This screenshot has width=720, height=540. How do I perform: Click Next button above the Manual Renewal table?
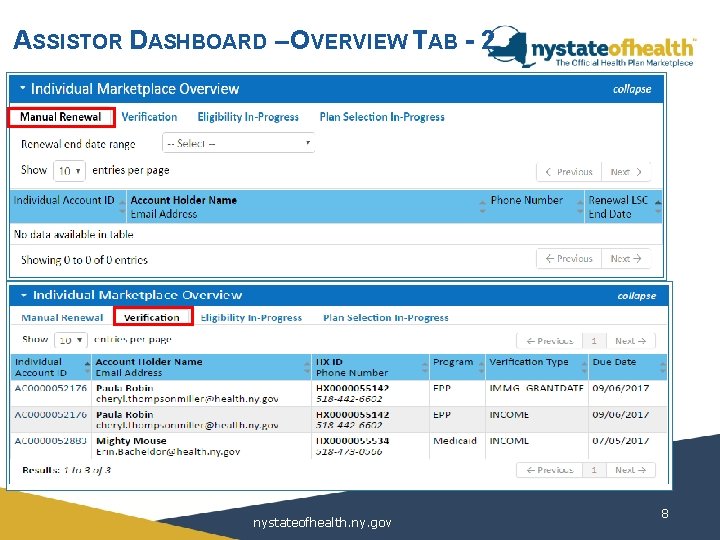(x=626, y=172)
